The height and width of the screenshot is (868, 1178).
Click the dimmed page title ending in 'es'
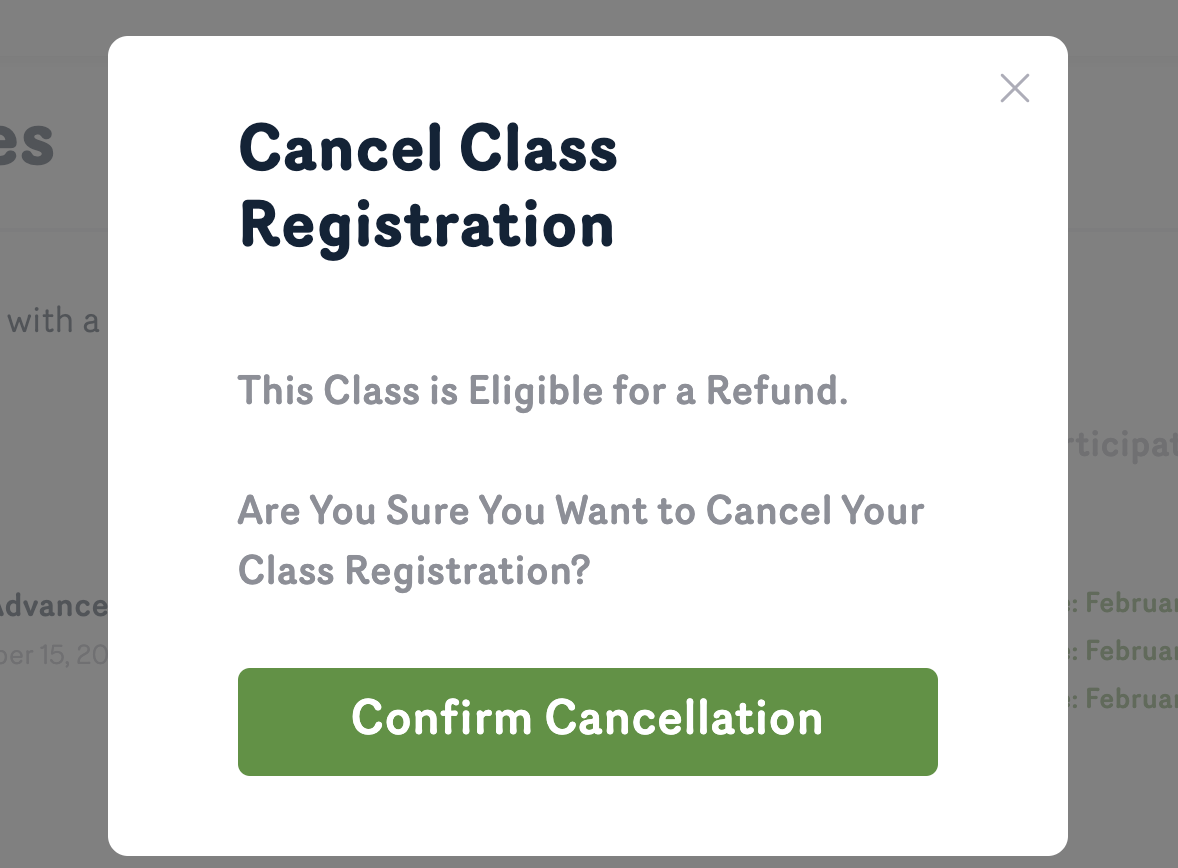28,143
